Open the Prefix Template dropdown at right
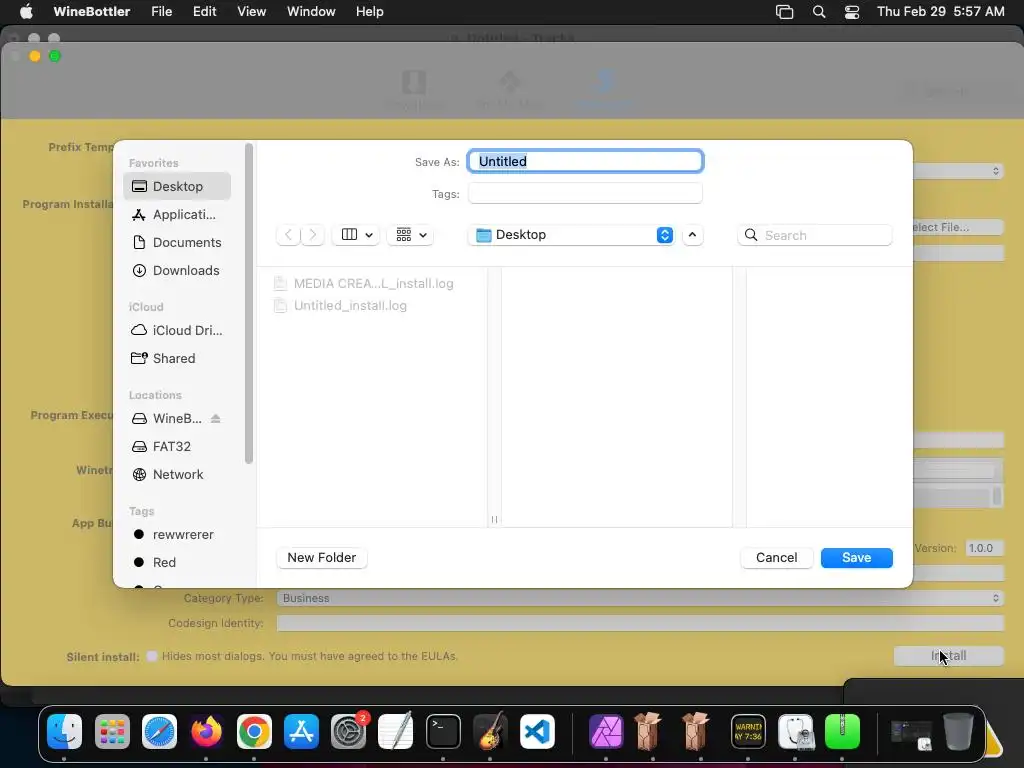This screenshot has width=1024, height=768. pos(958,171)
